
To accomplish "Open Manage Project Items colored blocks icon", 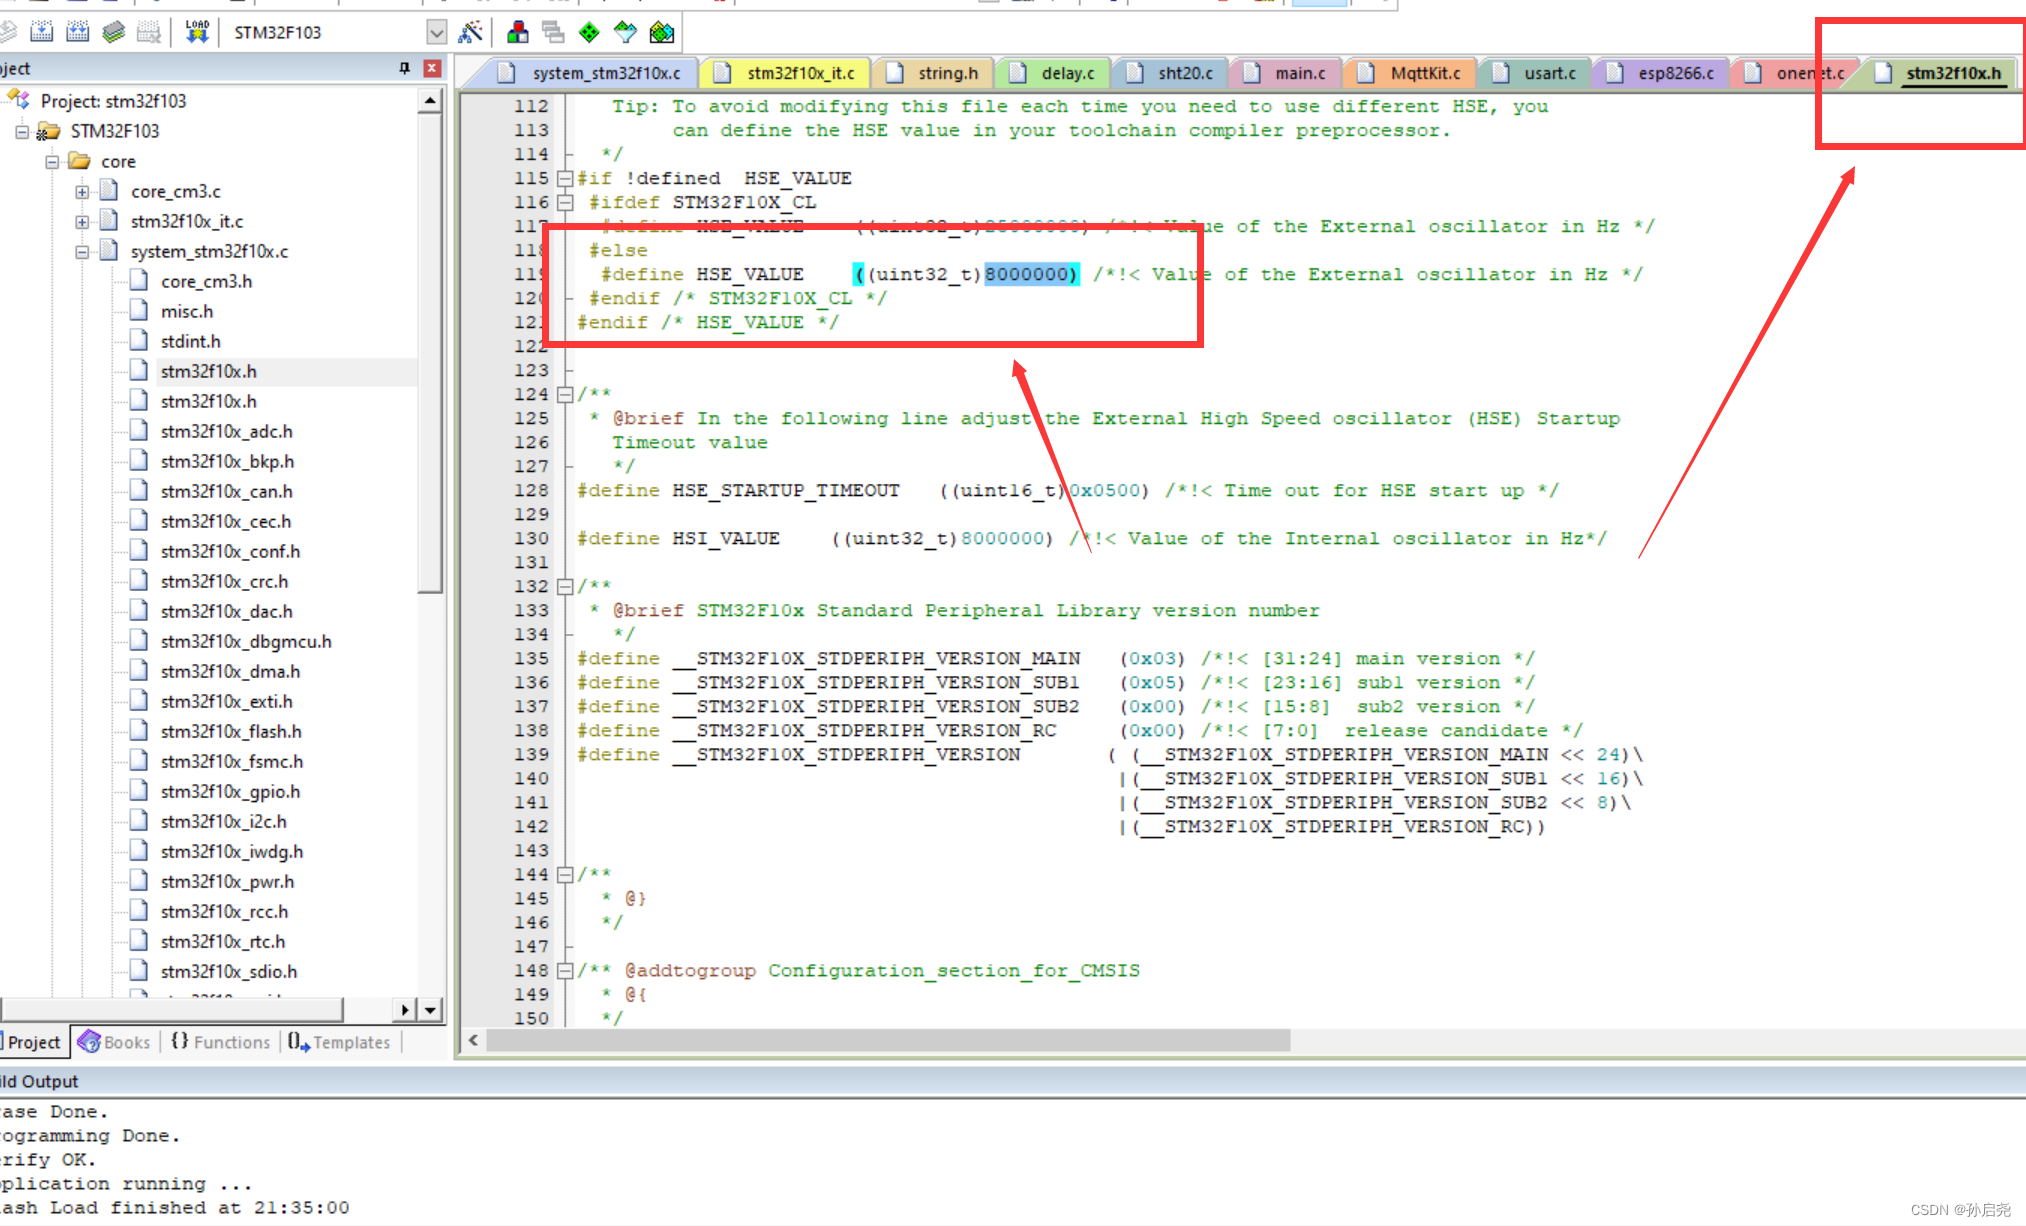I will [x=517, y=32].
